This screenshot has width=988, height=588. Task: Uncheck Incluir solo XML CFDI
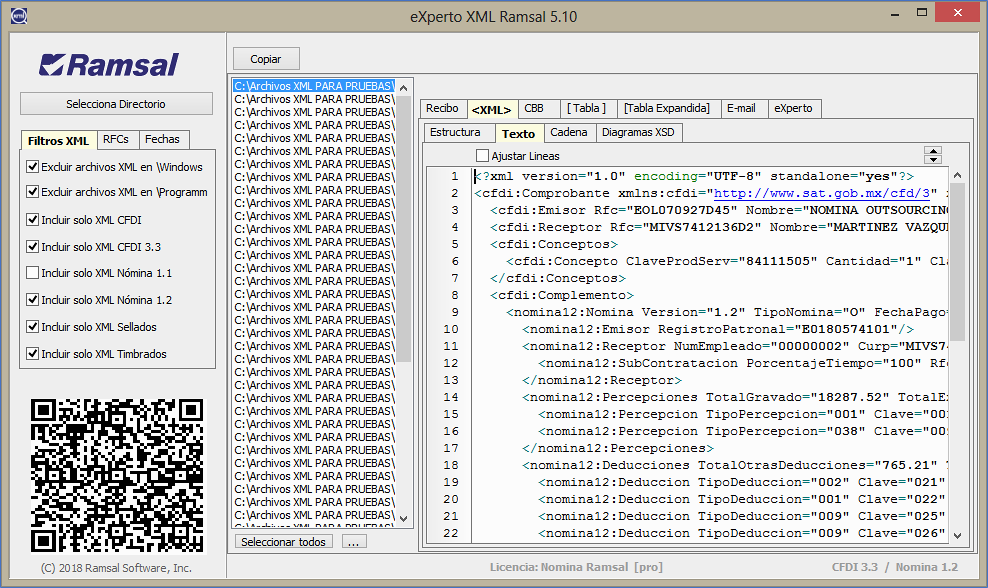(x=33, y=219)
